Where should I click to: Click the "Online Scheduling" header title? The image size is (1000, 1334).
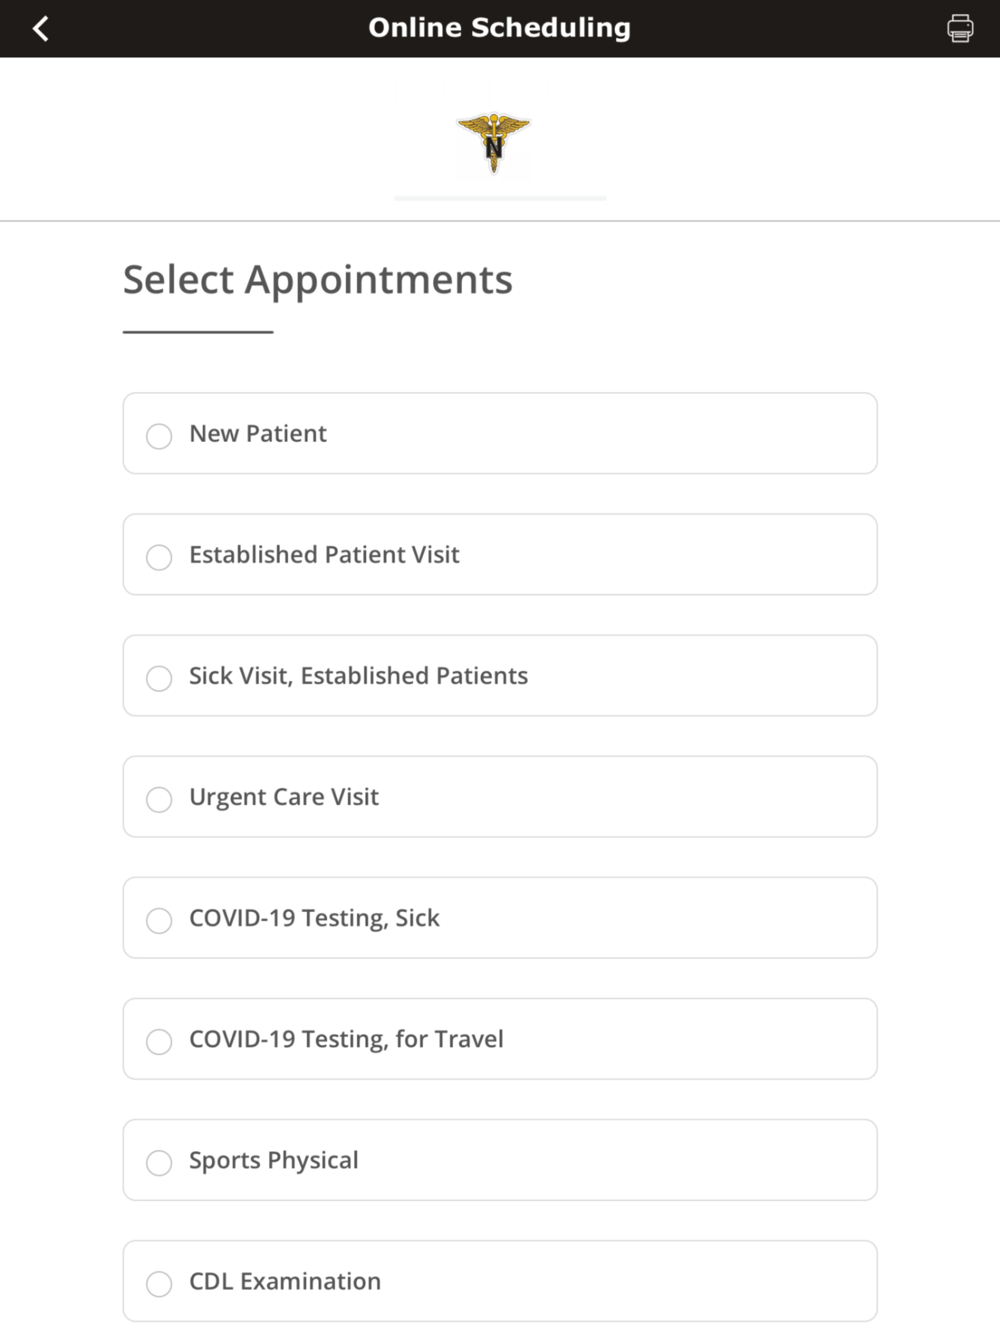click(x=499, y=28)
